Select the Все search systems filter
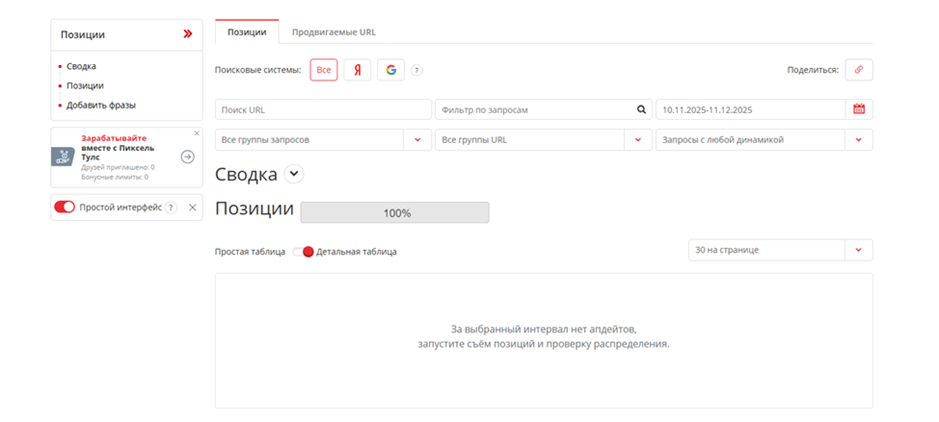The height and width of the screenshot is (422, 939). click(323, 70)
